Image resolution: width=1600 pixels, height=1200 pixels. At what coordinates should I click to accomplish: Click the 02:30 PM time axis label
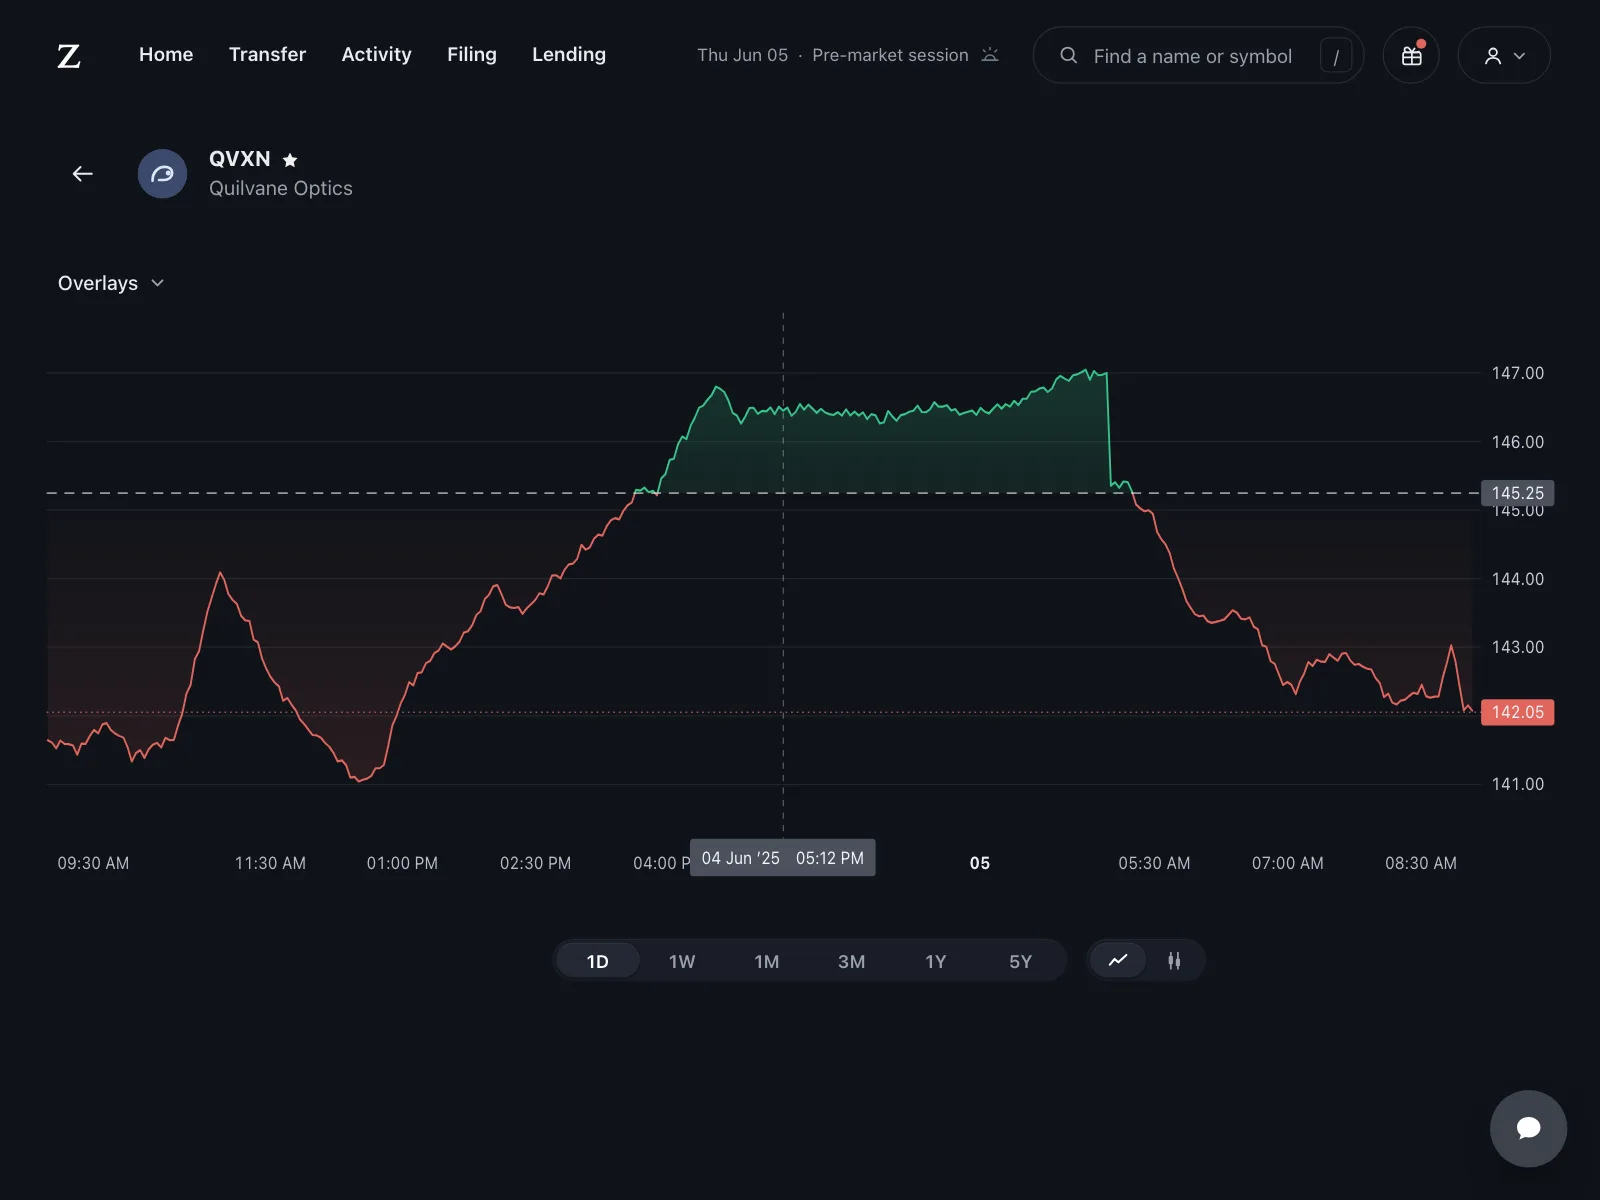[536, 863]
